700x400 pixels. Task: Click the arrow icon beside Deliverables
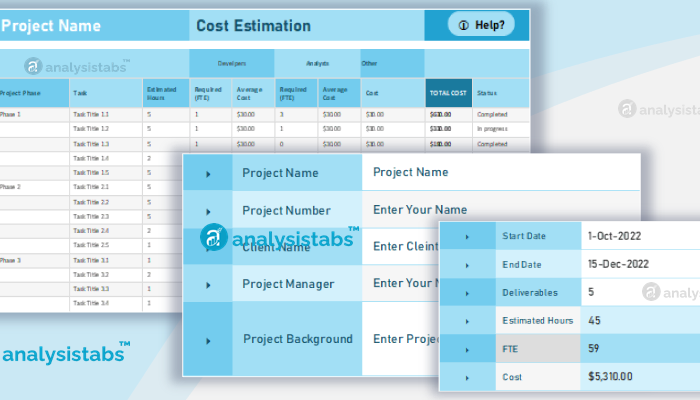click(x=466, y=293)
